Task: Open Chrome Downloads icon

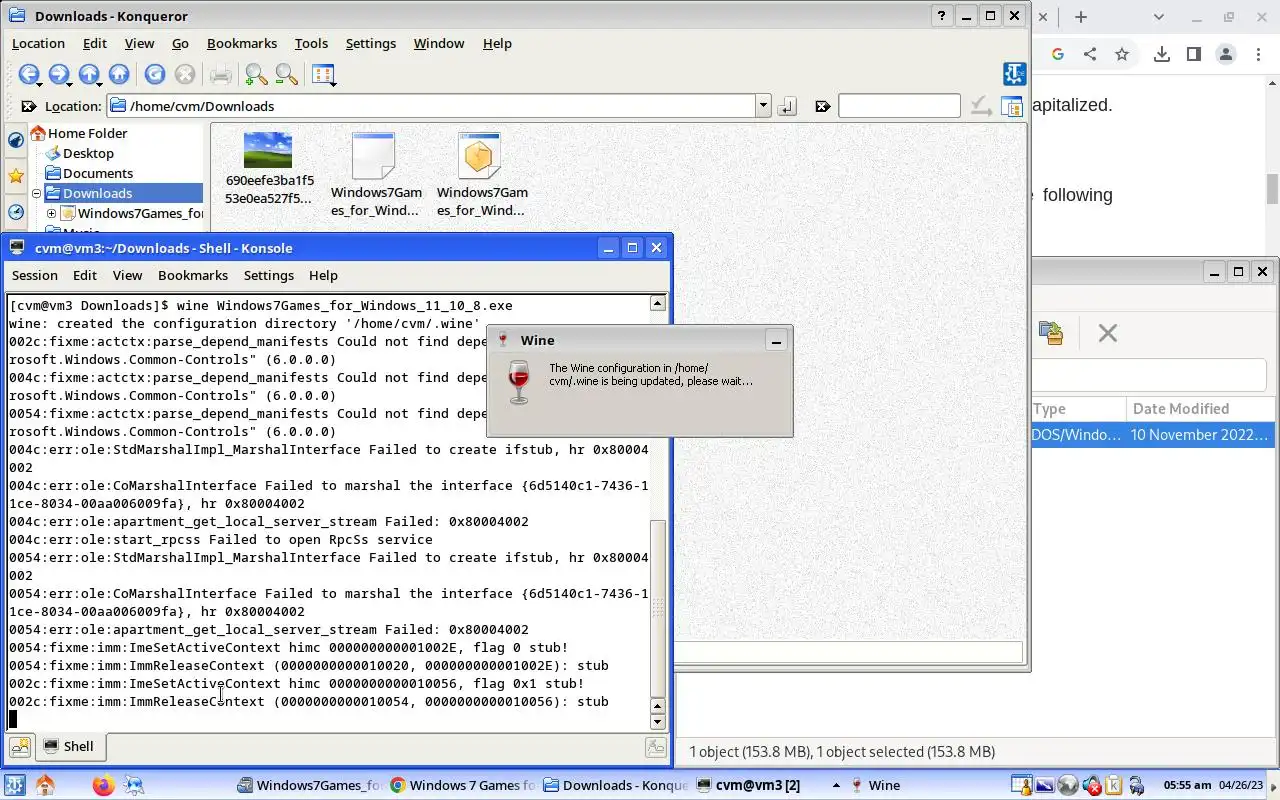Action: (1161, 54)
